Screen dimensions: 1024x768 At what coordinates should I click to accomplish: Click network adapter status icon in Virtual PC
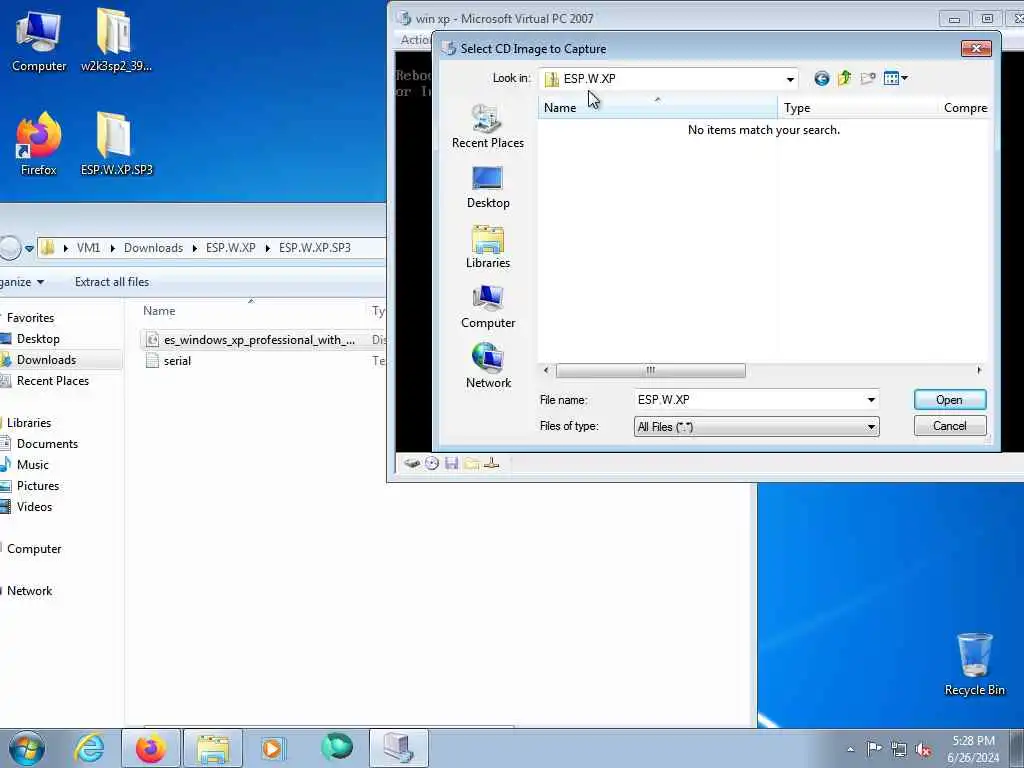pos(492,464)
